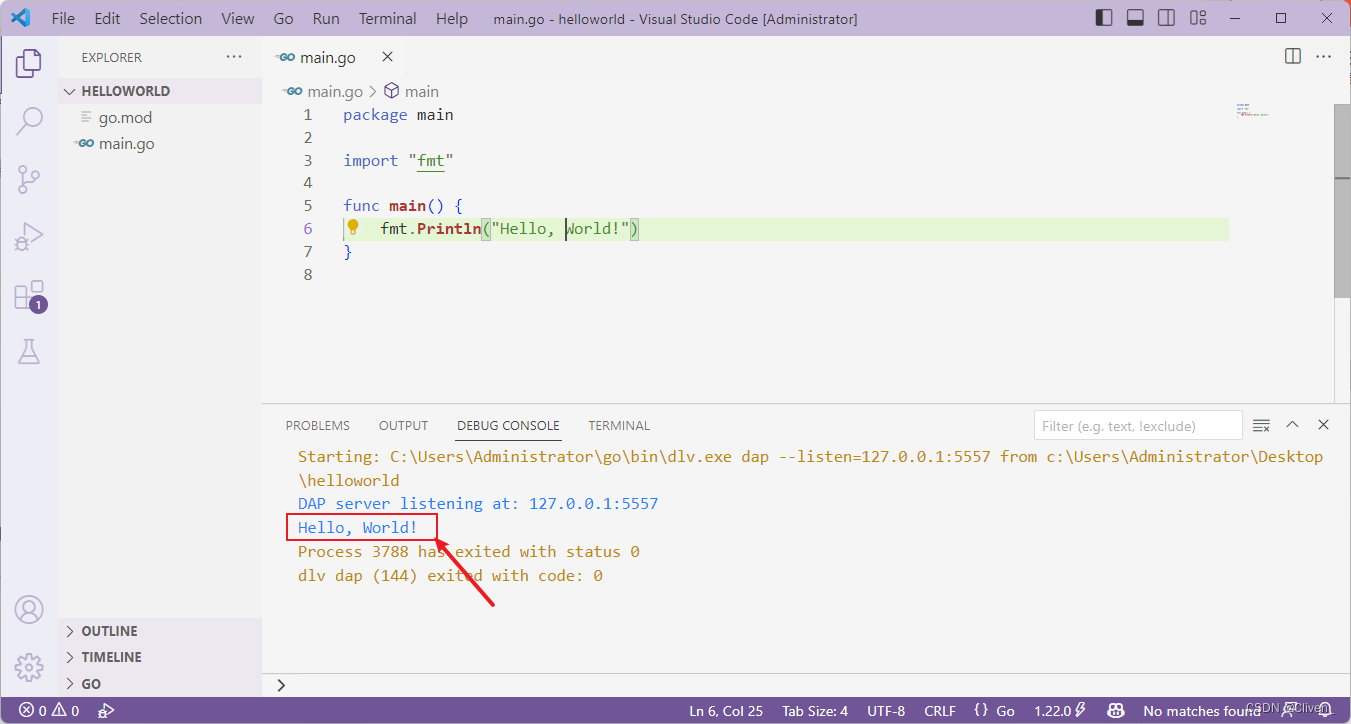
Task: Toggle bottom panel layout icon
Action: pos(1135,18)
